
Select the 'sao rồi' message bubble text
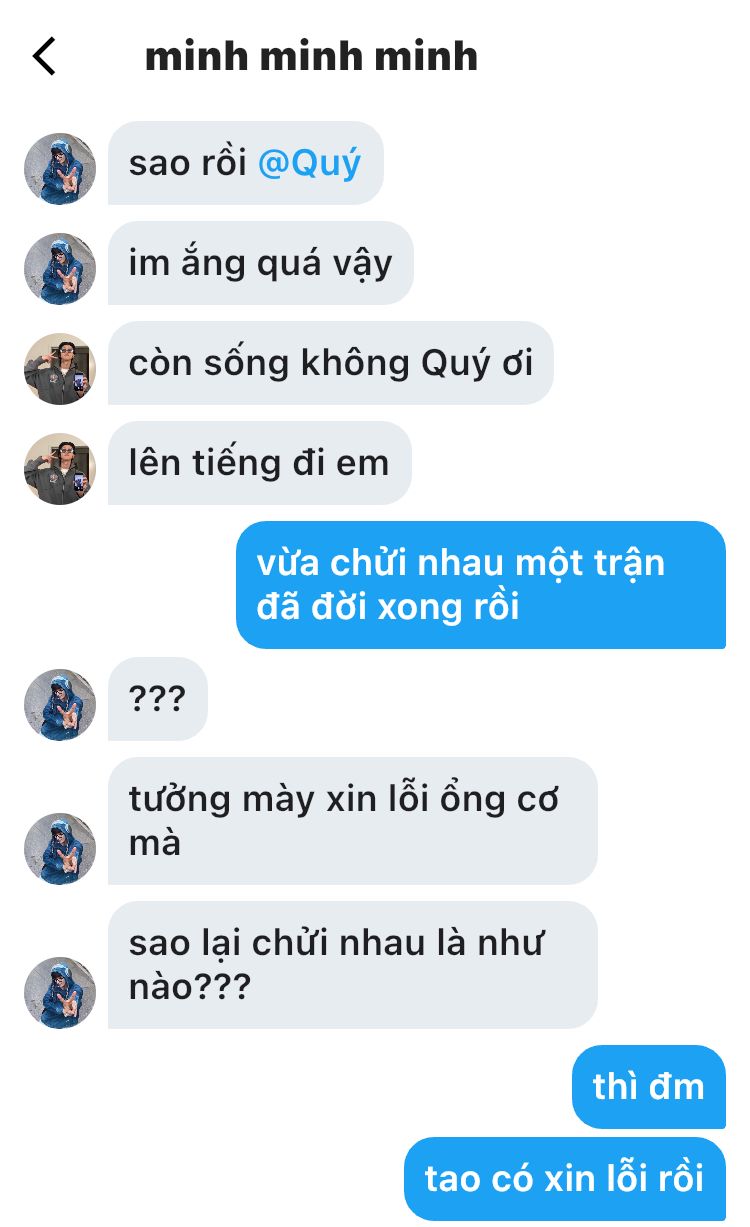[188, 163]
